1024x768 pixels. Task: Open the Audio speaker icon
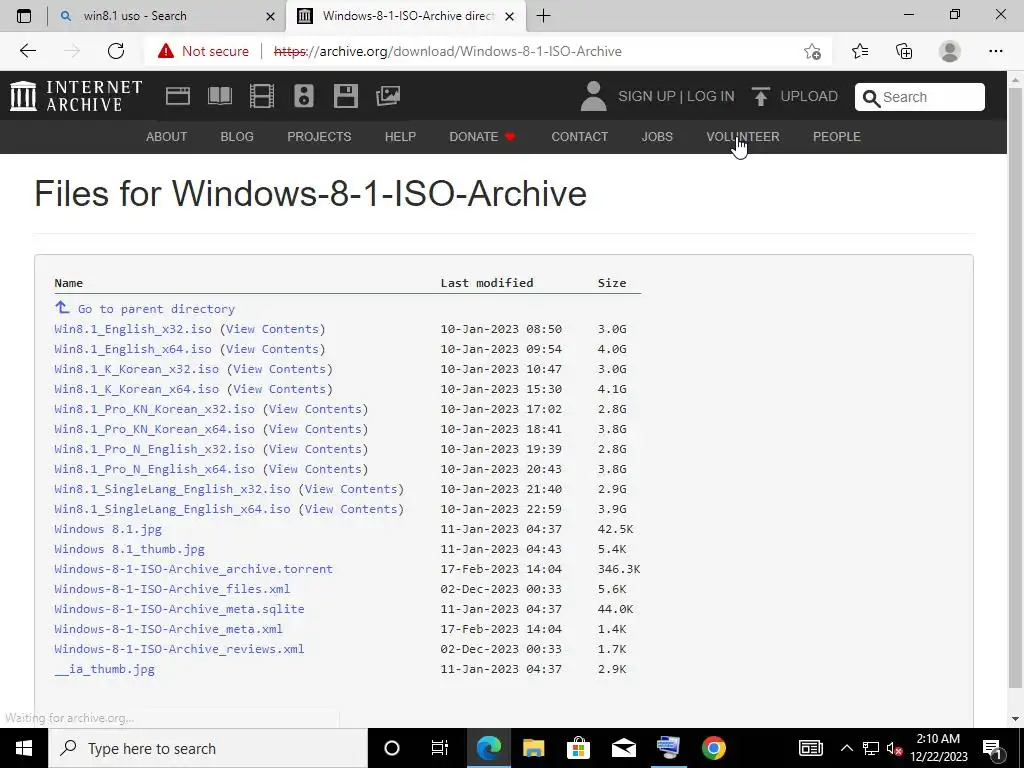(x=304, y=96)
